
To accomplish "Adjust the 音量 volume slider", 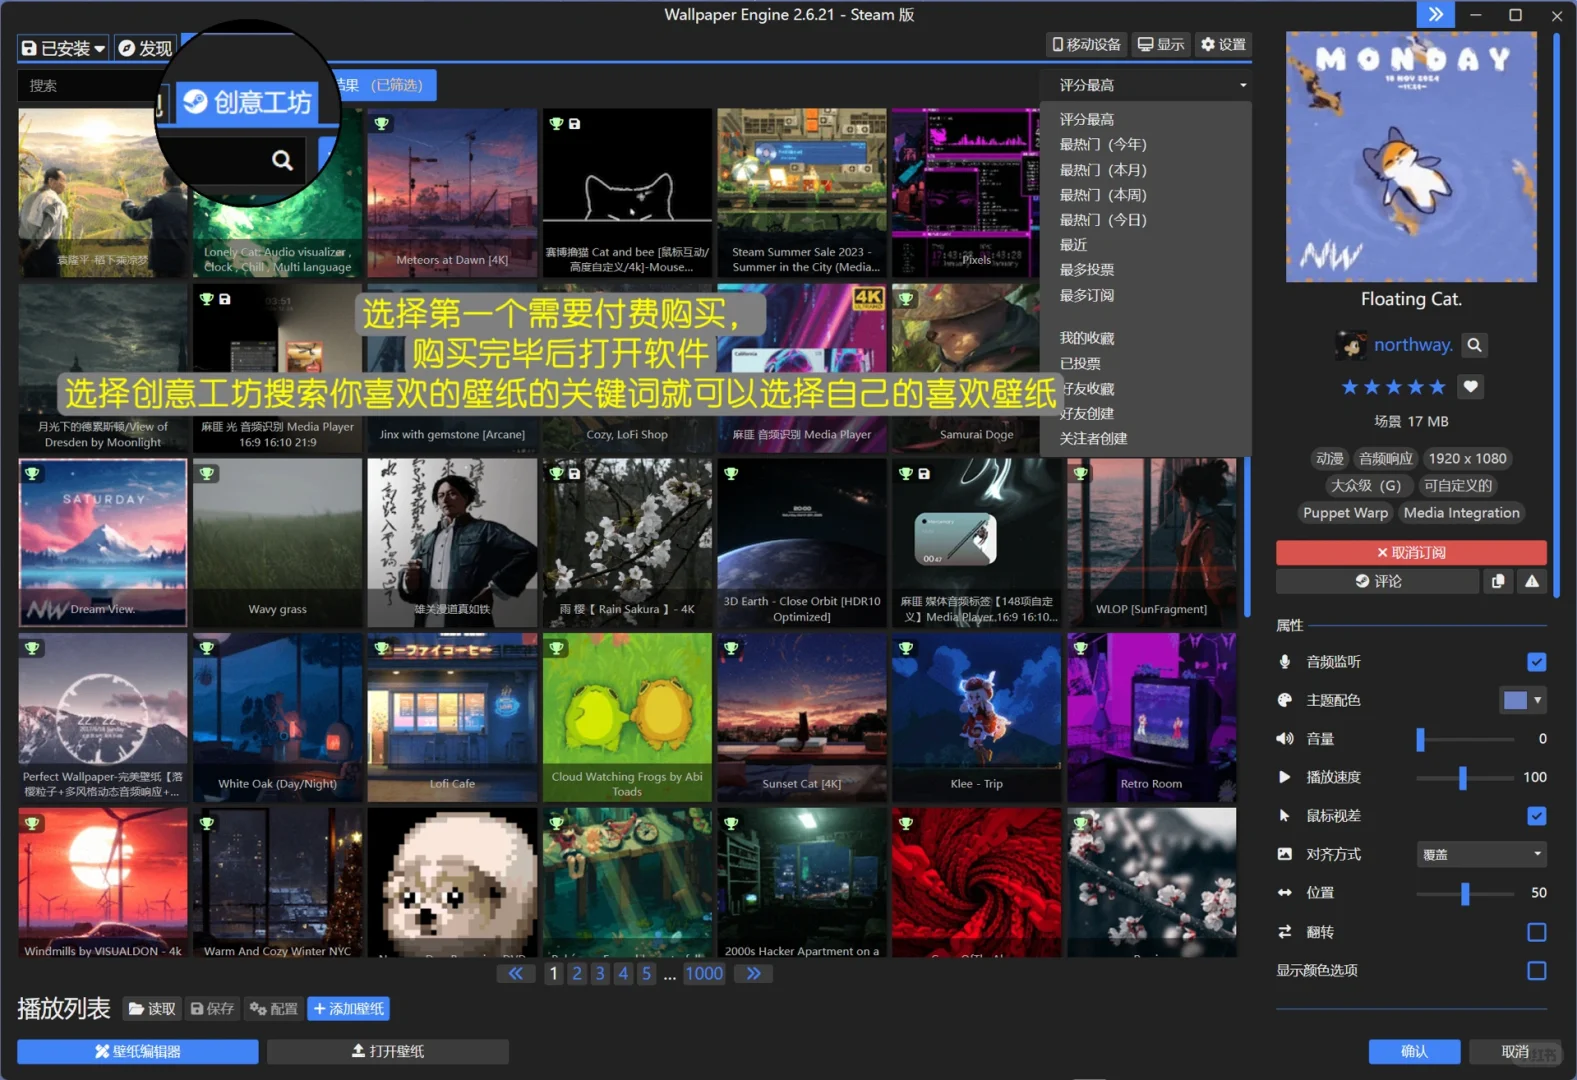I will click(x=1465, y=739).
